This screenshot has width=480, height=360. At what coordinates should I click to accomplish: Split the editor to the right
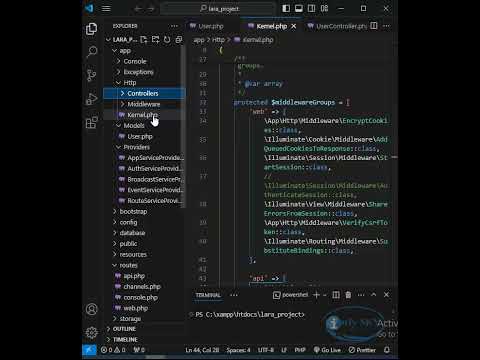click(x=374, y=26)
